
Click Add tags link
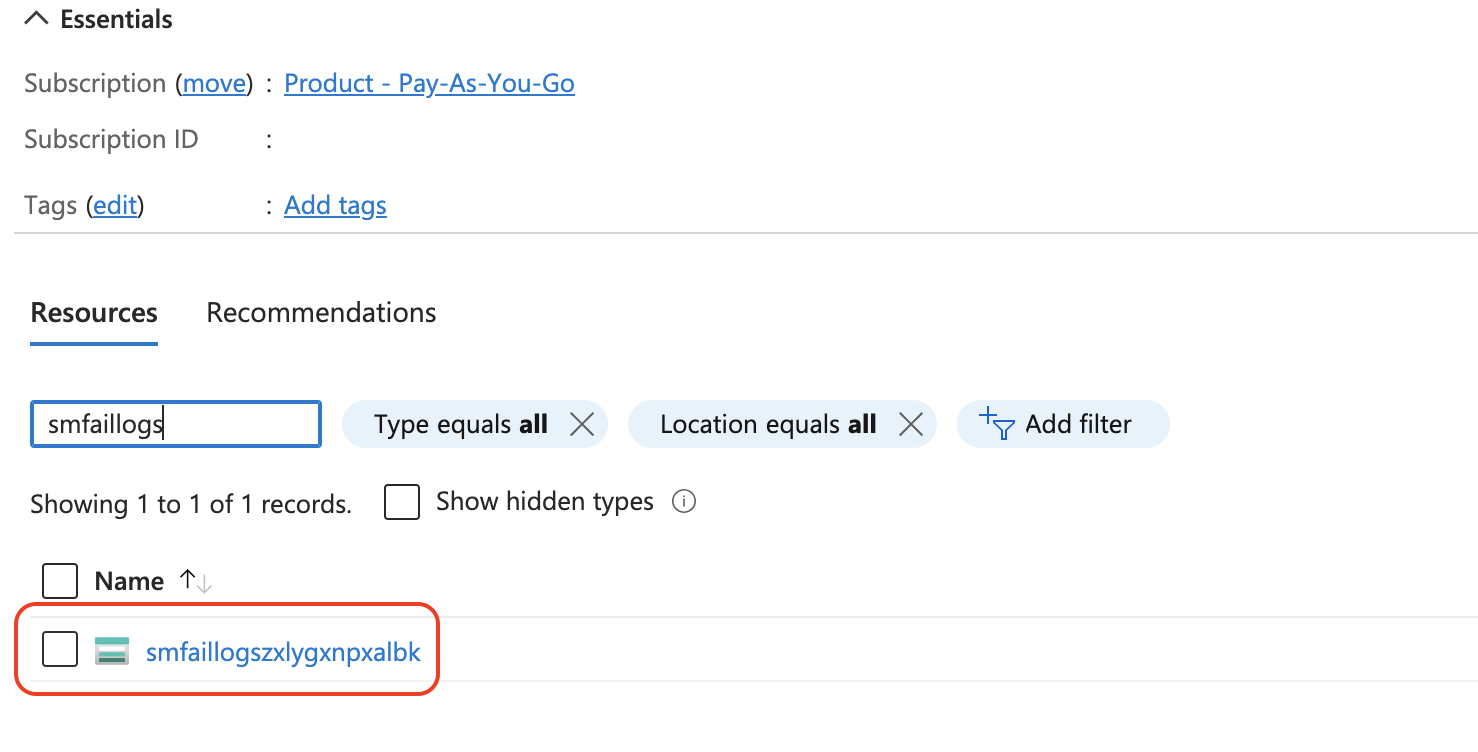pyautogui.click(x=335, y=205)
